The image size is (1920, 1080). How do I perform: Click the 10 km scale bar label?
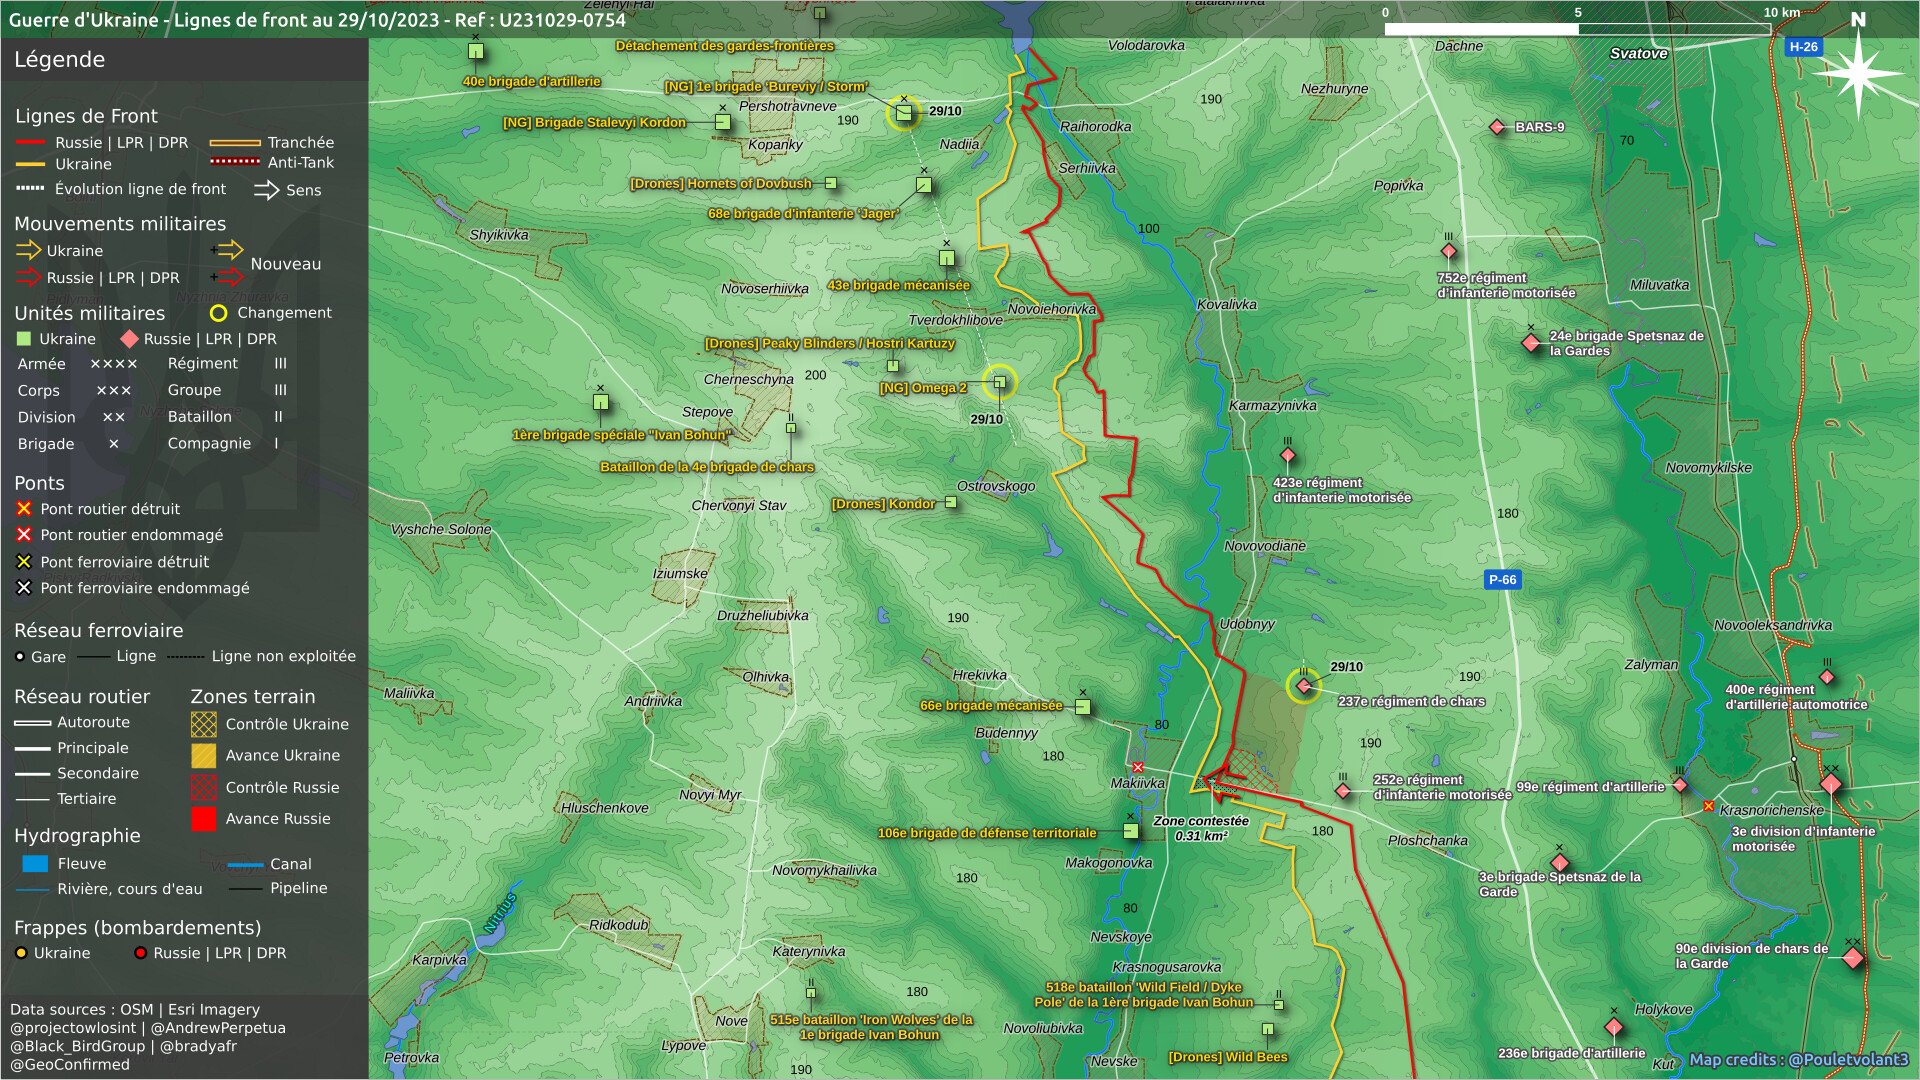tap(1782, 13)
